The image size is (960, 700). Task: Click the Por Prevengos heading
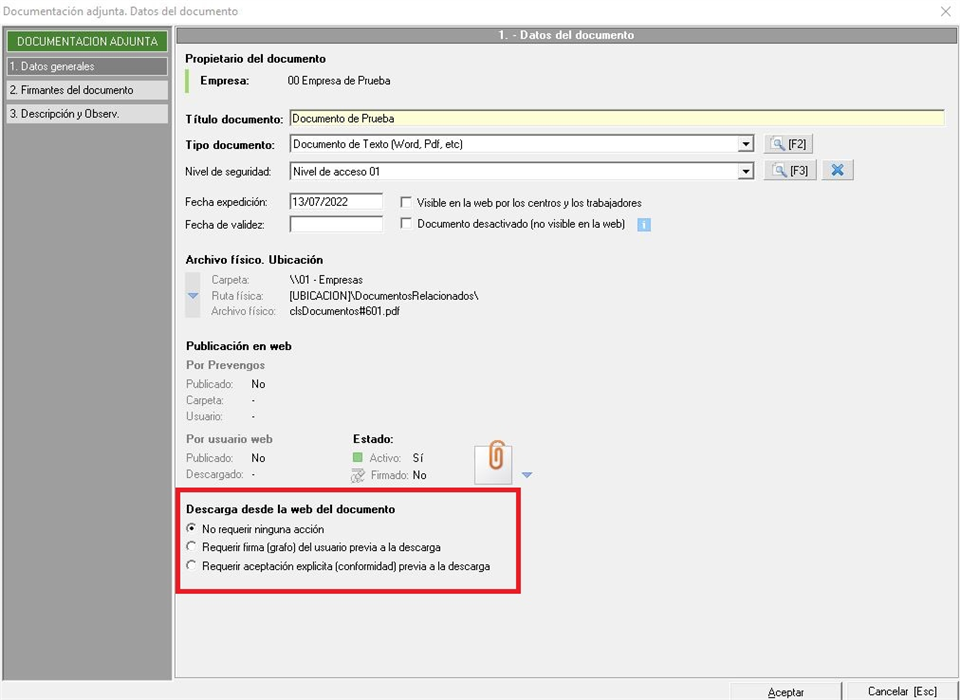point(225,365)
